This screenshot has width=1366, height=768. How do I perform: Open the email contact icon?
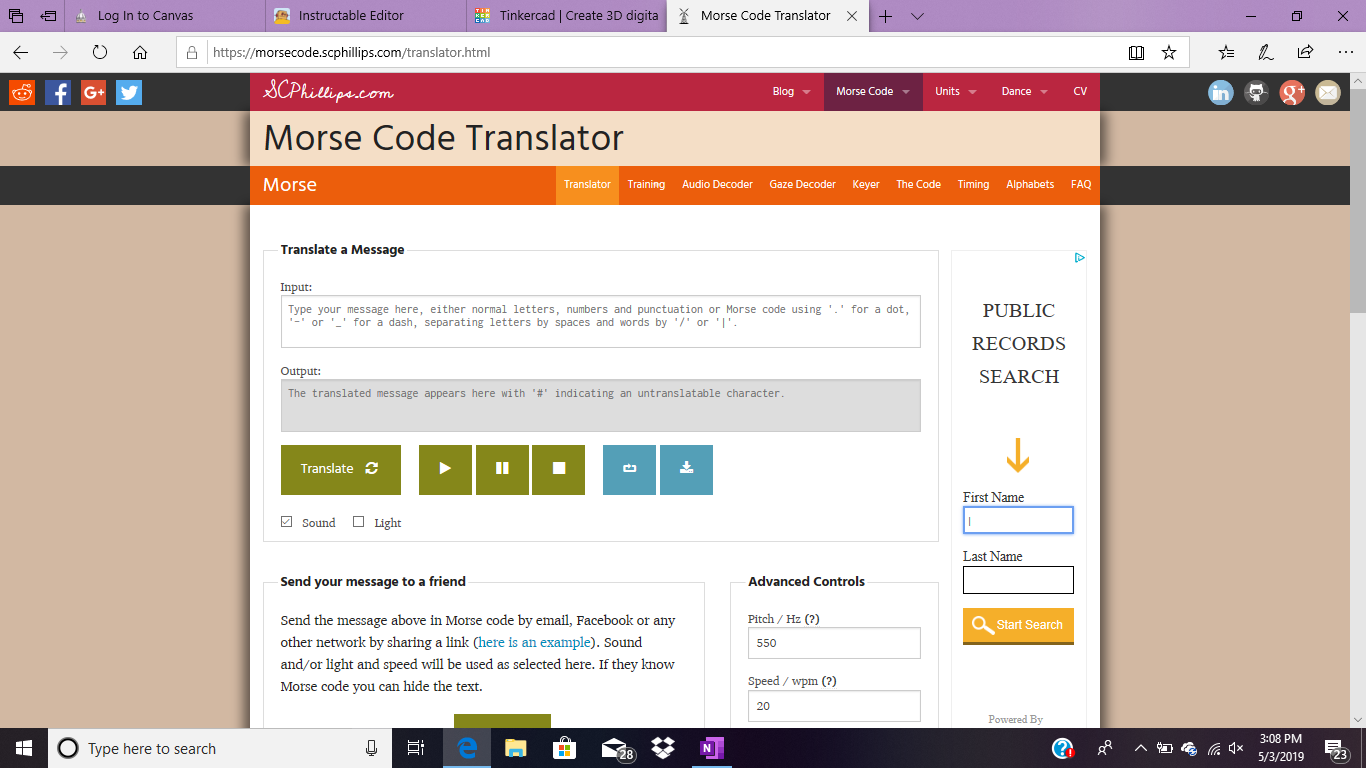(x=1328, y=92)
